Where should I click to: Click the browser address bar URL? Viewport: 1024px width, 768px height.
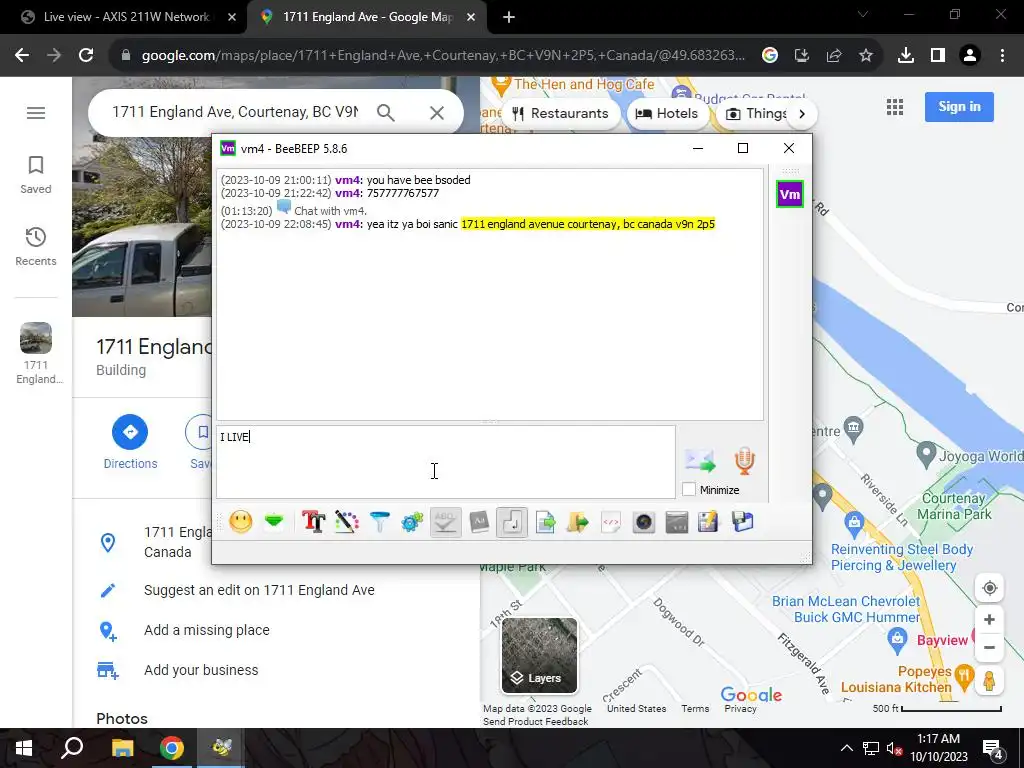[x=443, y=56]
